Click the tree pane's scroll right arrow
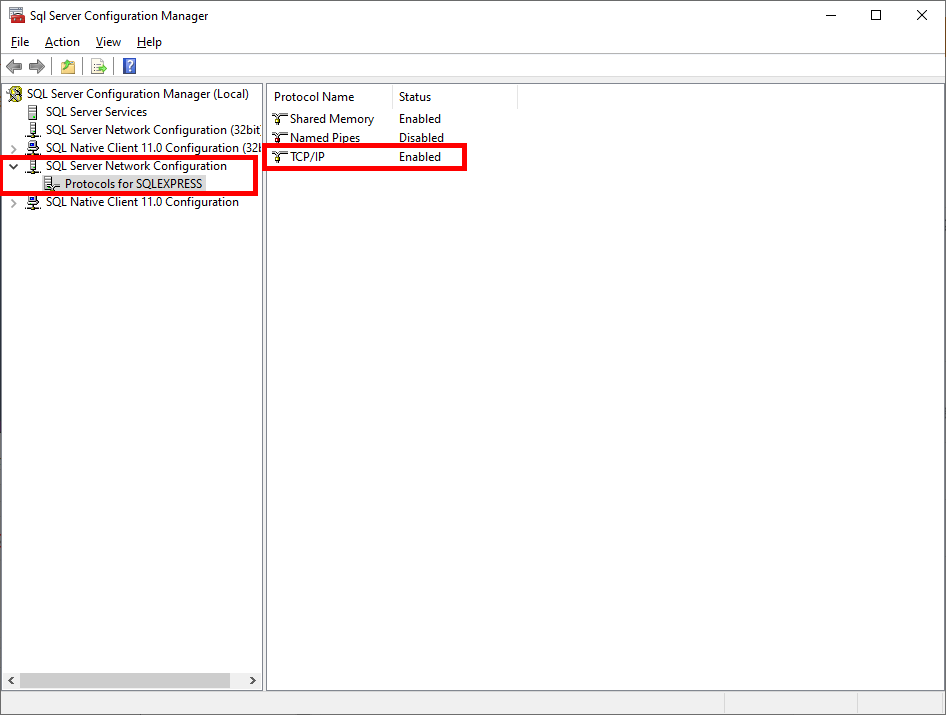946x715 pixels. click(x=253, y=681)
